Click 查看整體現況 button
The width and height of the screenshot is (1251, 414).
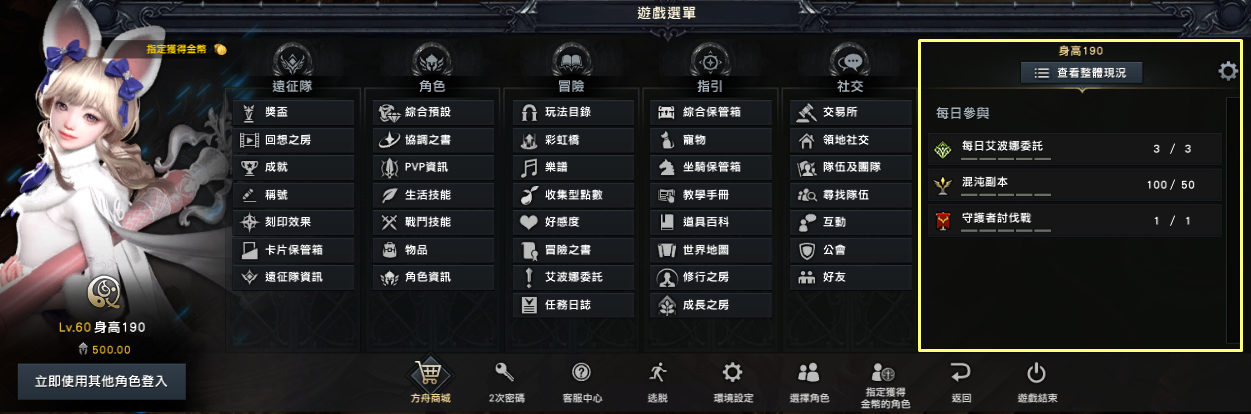pos(1081,73)
